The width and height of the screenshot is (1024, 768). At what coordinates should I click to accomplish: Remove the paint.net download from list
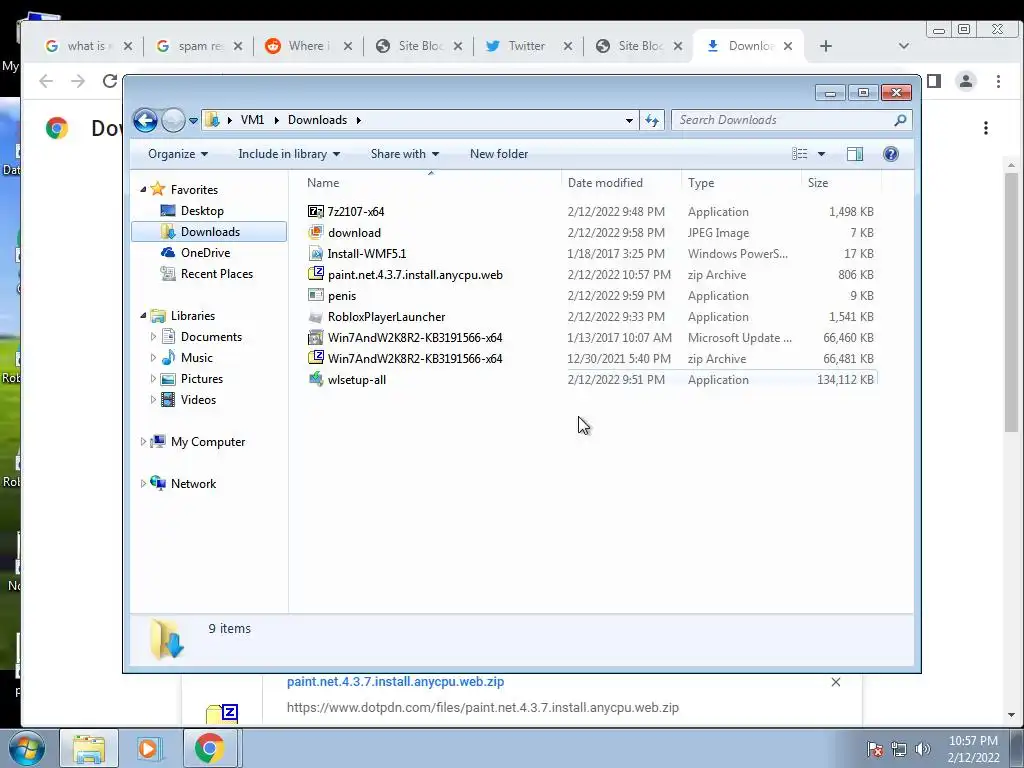[836, 682]
